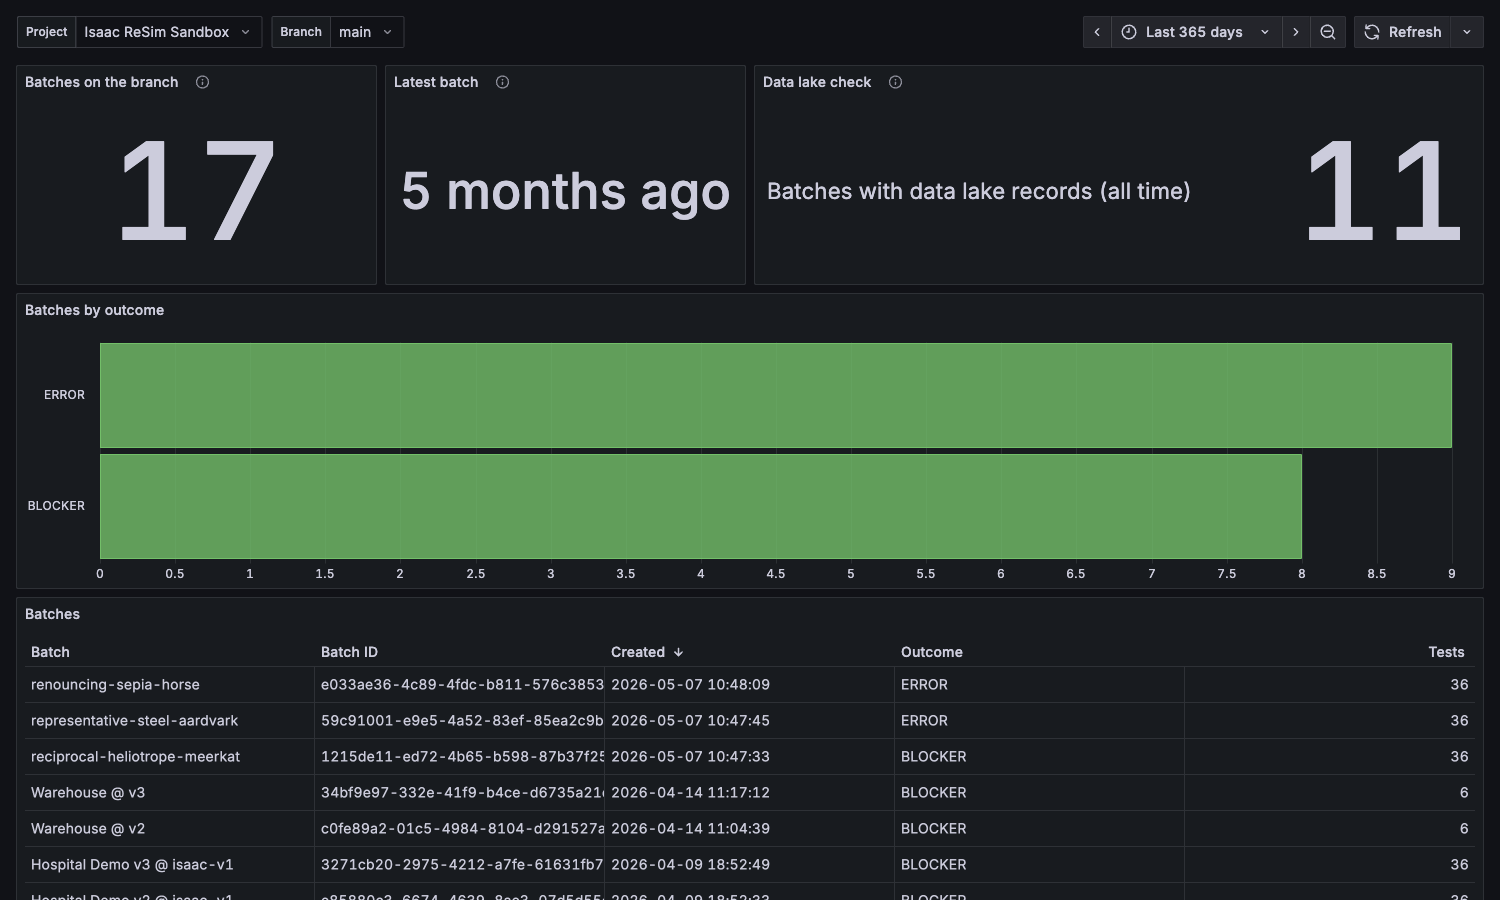
Task: Zoom out the time range
Action: 1328,32
